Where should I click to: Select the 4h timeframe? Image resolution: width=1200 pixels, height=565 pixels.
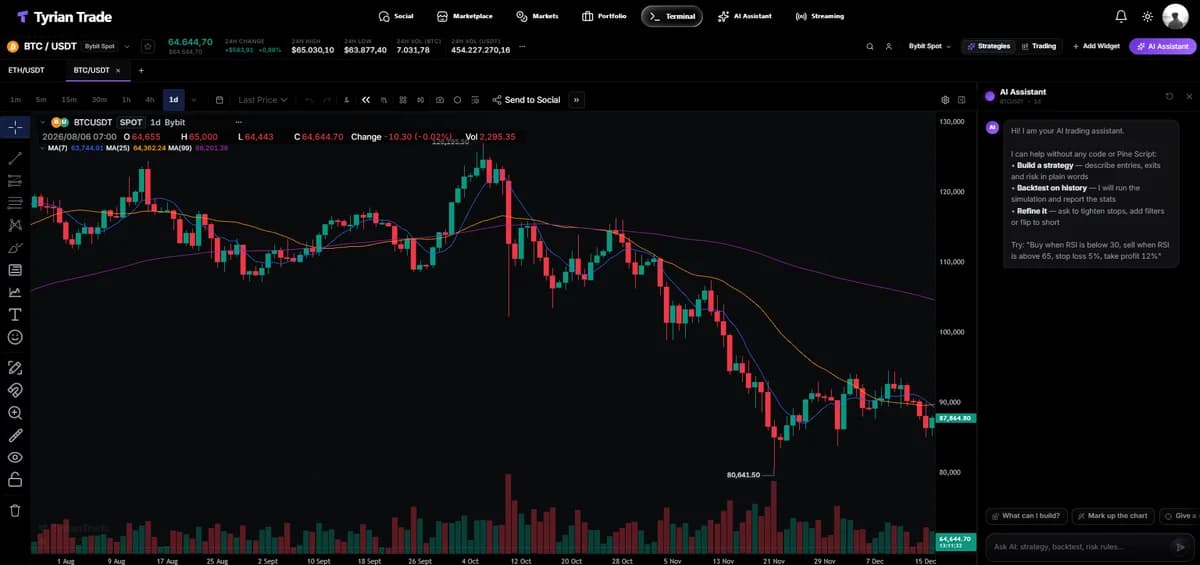coord(149,100)
